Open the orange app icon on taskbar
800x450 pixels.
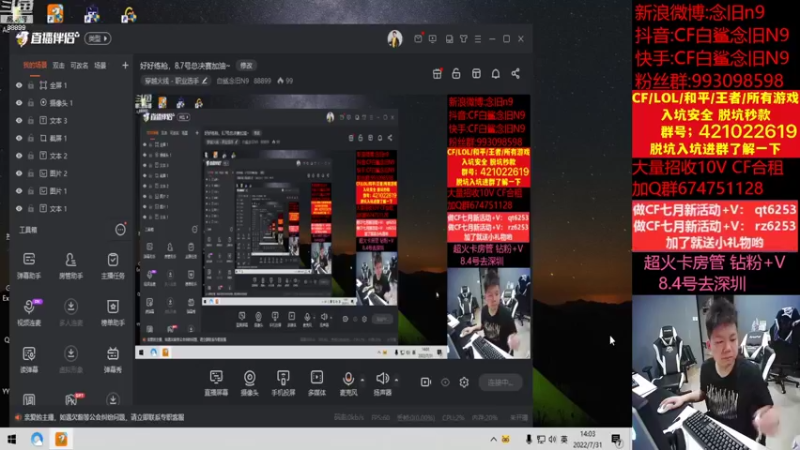tap(61, 439)
